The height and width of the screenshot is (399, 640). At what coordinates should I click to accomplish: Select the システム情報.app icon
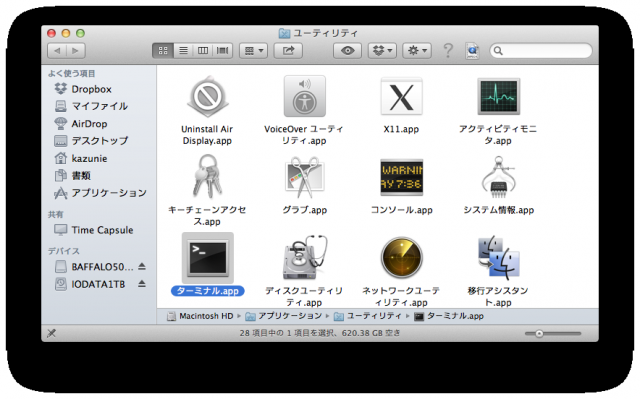(498, 177)
